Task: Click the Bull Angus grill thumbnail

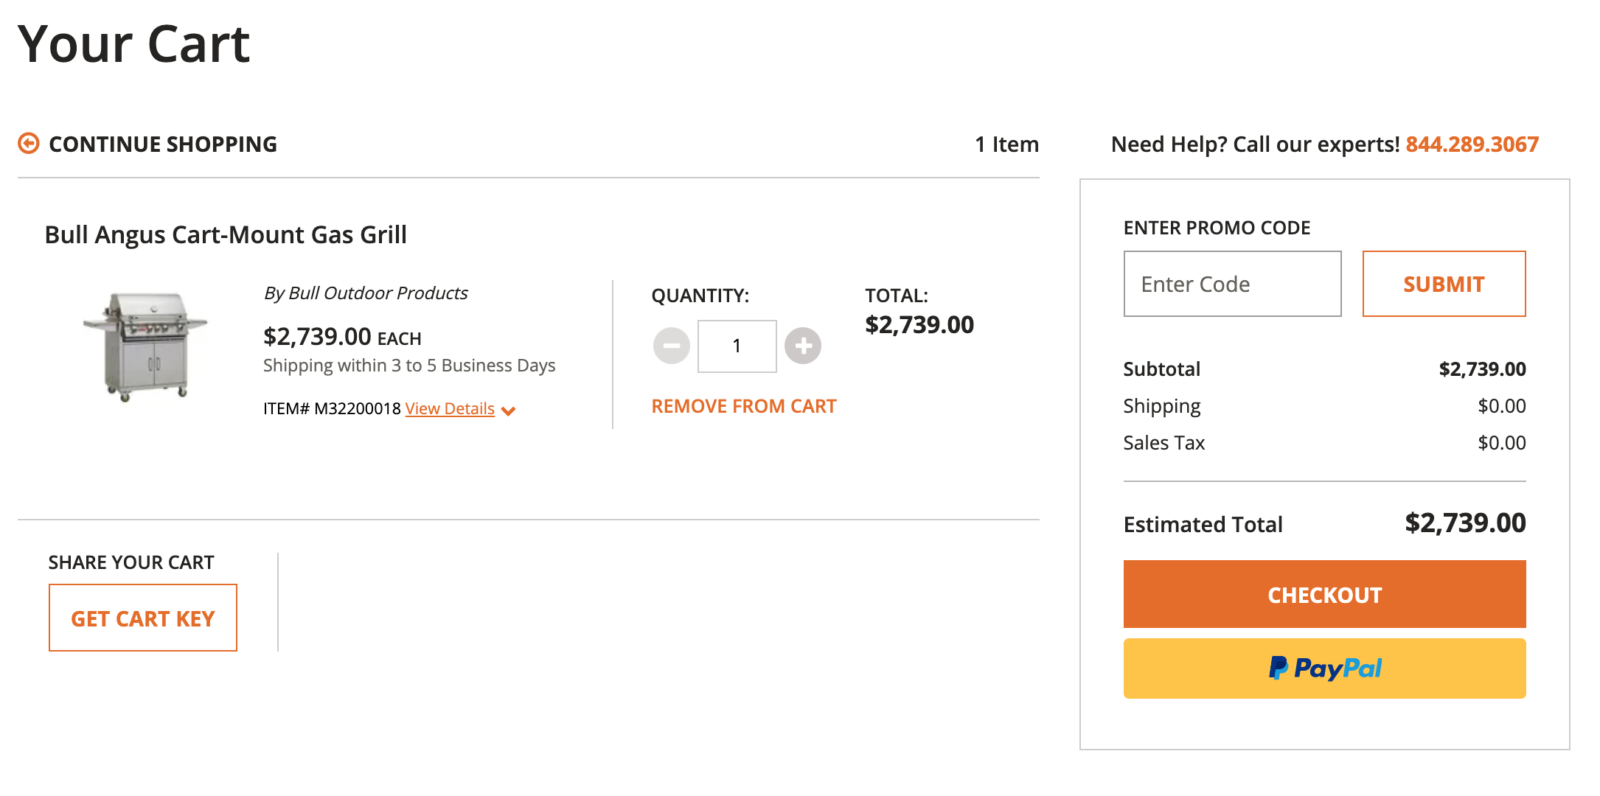Action: [x=146, y=346]
